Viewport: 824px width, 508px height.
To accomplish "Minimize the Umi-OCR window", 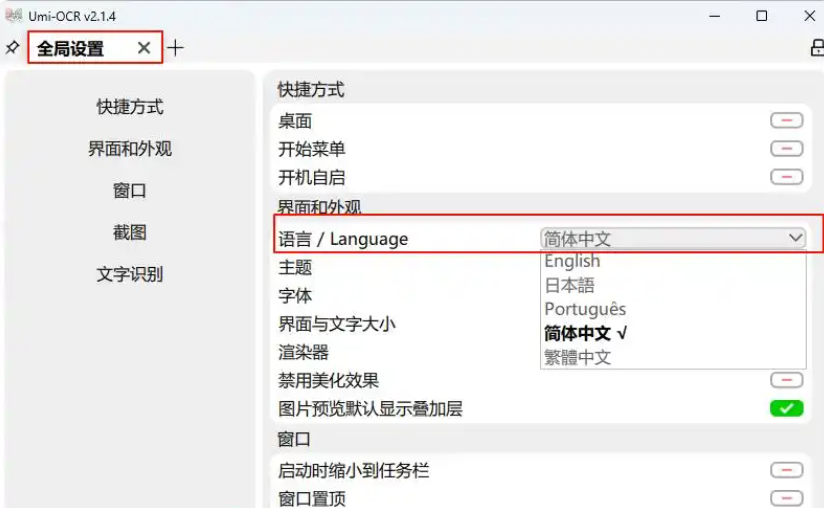I will [x=714, y=16].
